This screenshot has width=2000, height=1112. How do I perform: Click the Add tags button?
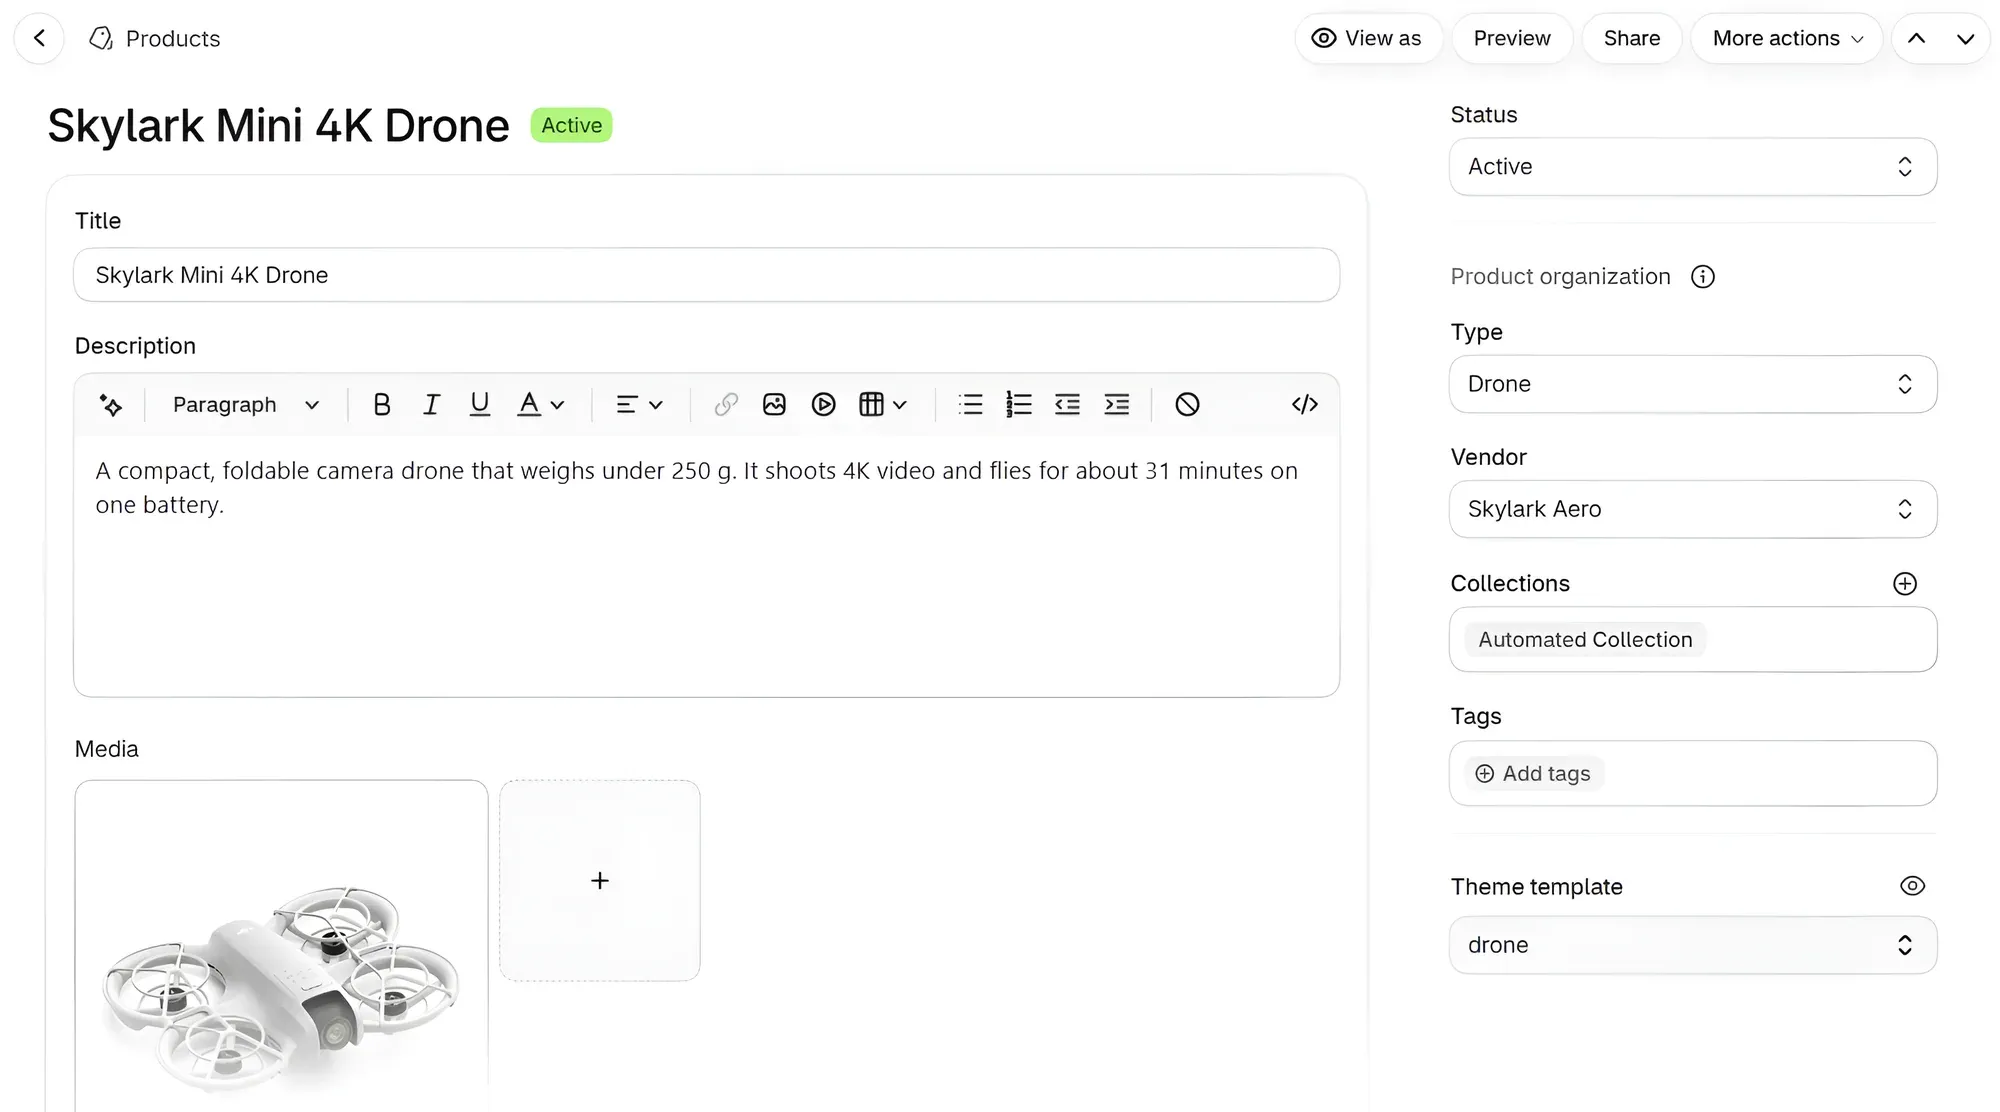pos(1534,774)
